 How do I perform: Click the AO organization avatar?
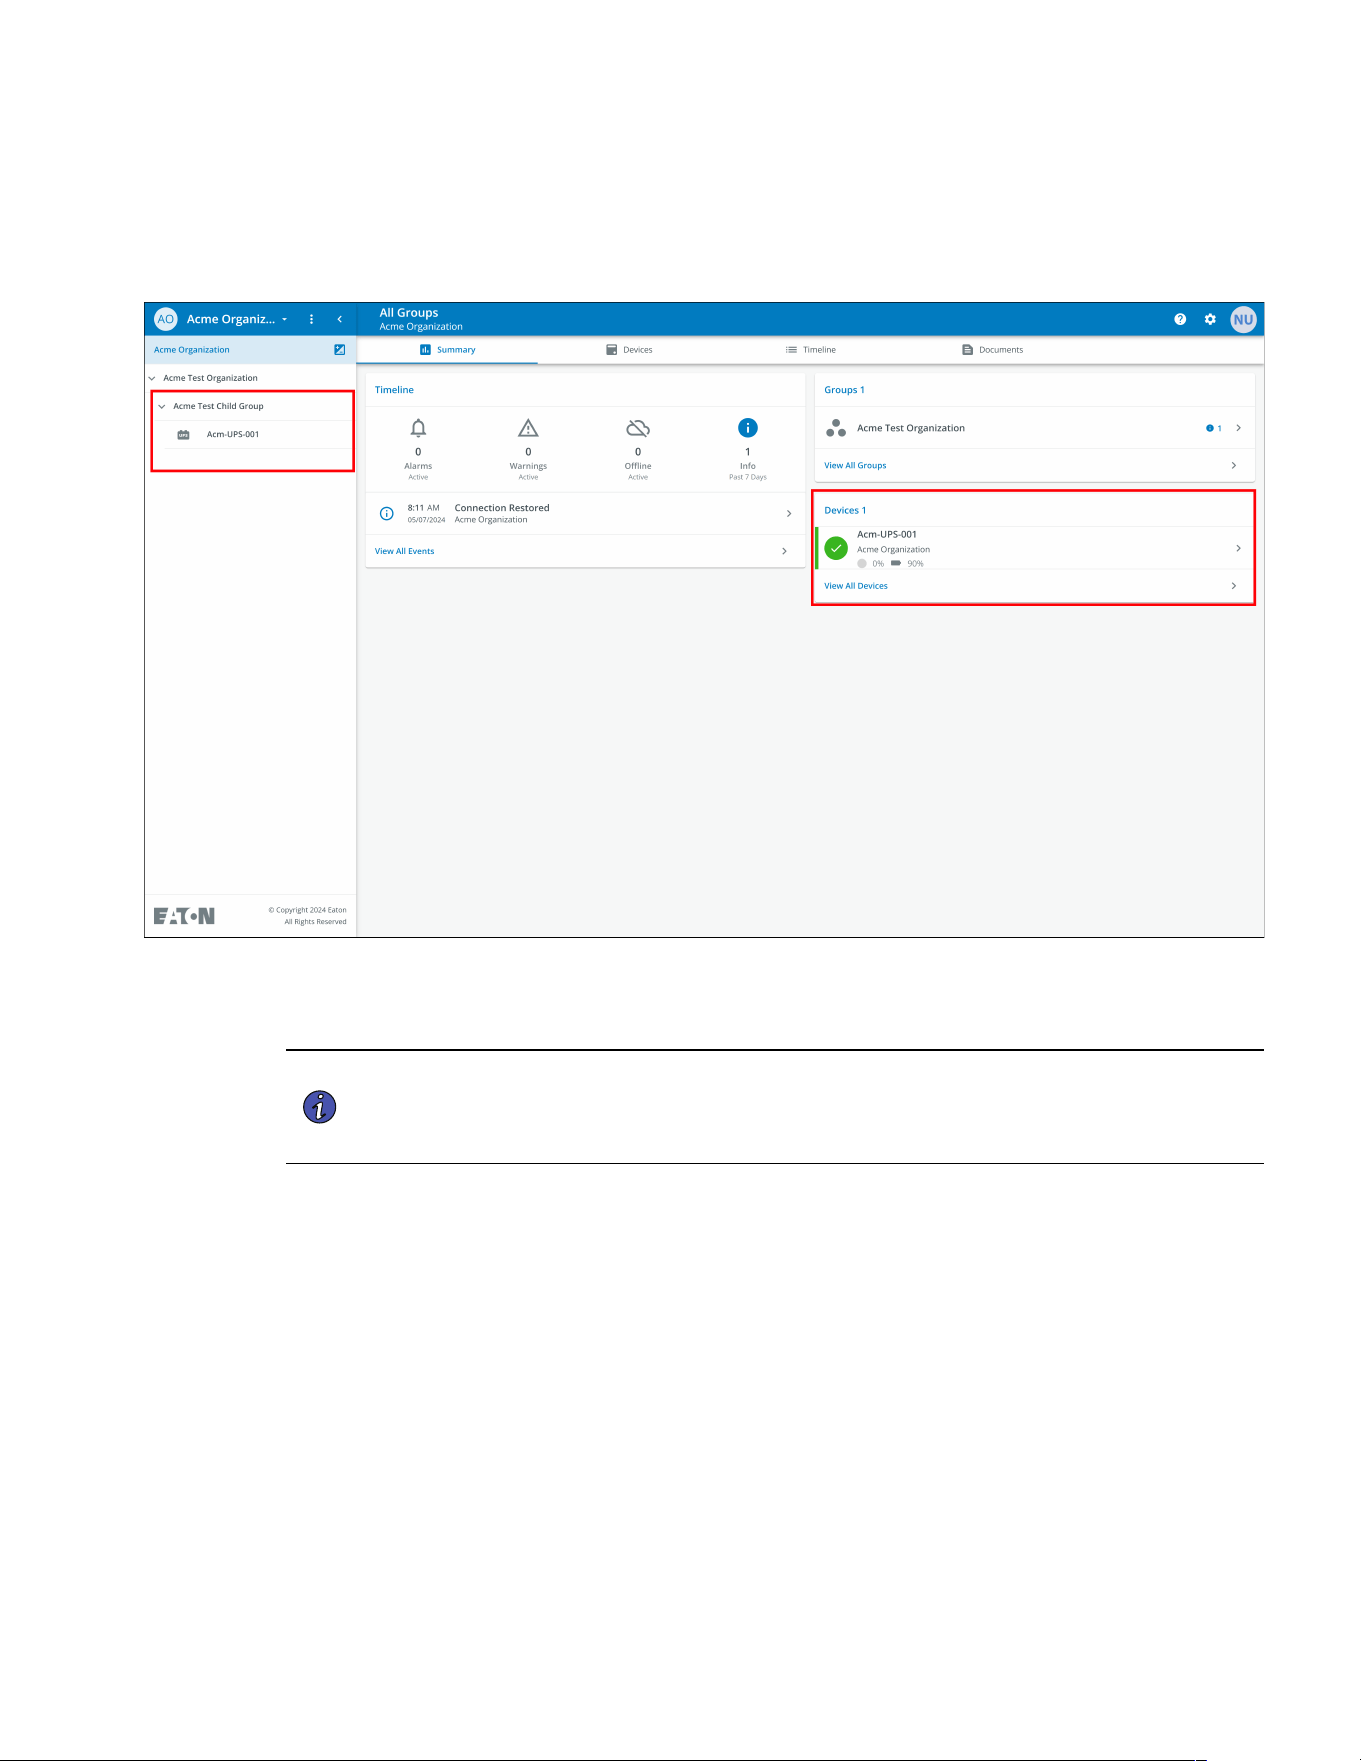click(166, 319)
